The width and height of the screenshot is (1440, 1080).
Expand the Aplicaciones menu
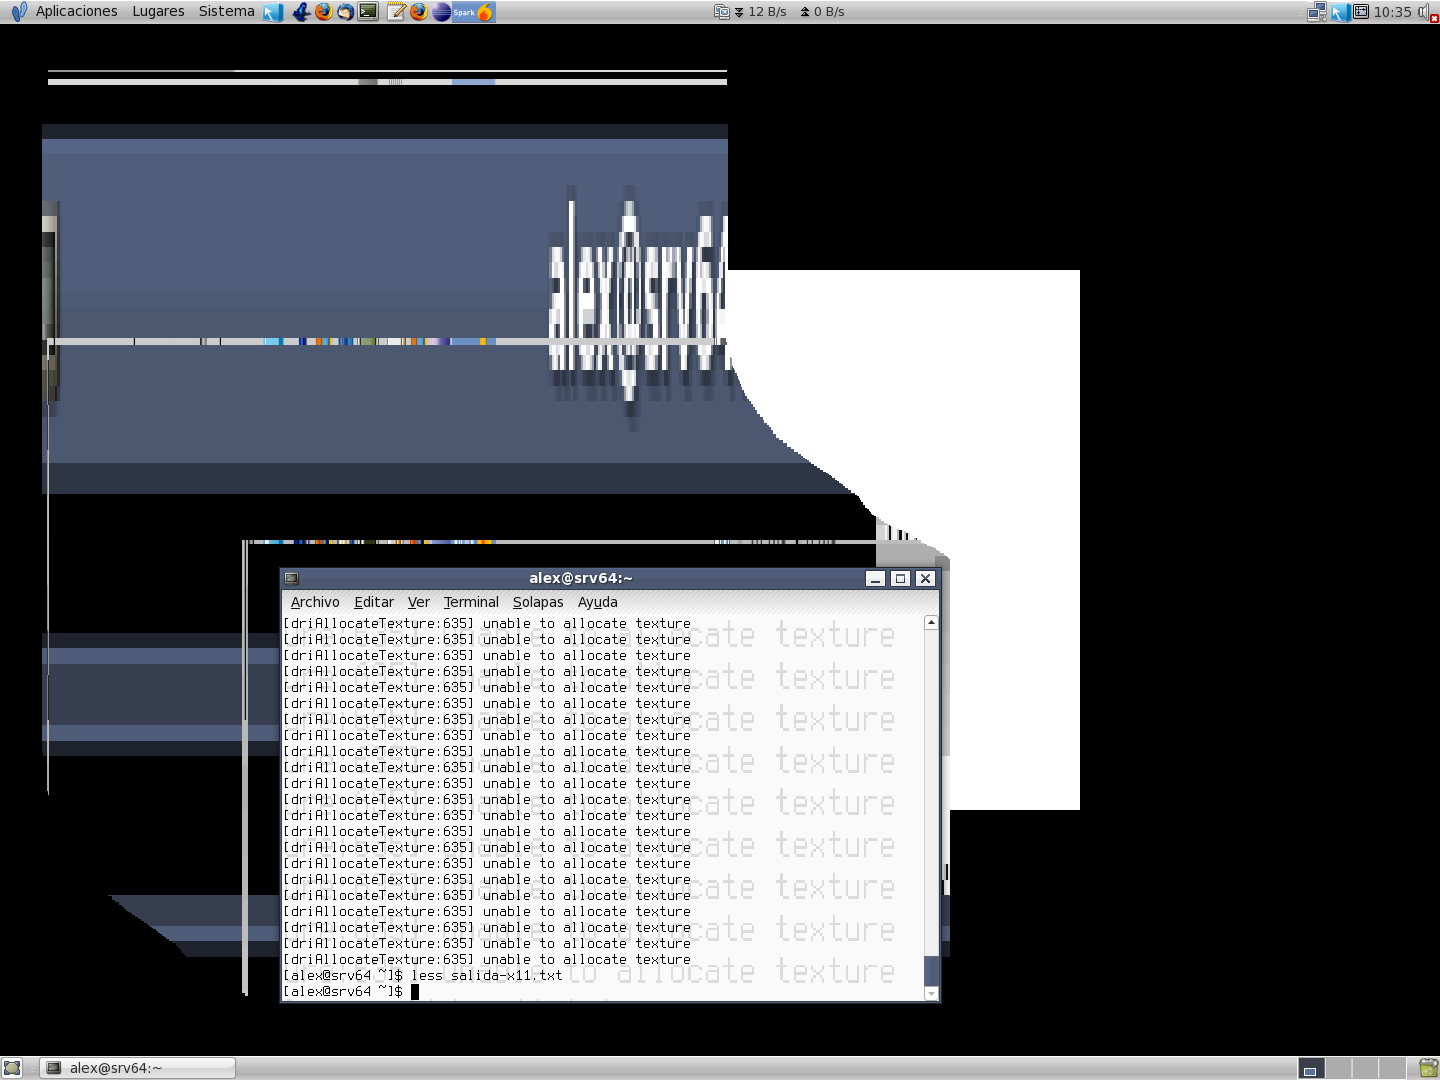[x=76, y=12]
